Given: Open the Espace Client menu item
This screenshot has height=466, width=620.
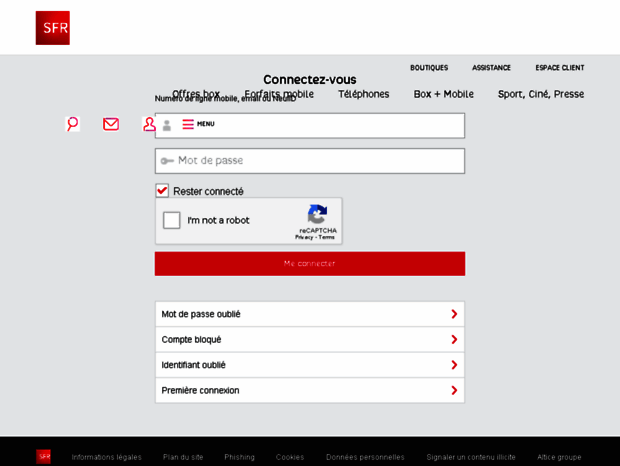Looking at the screenshot, I should point(560,68).
